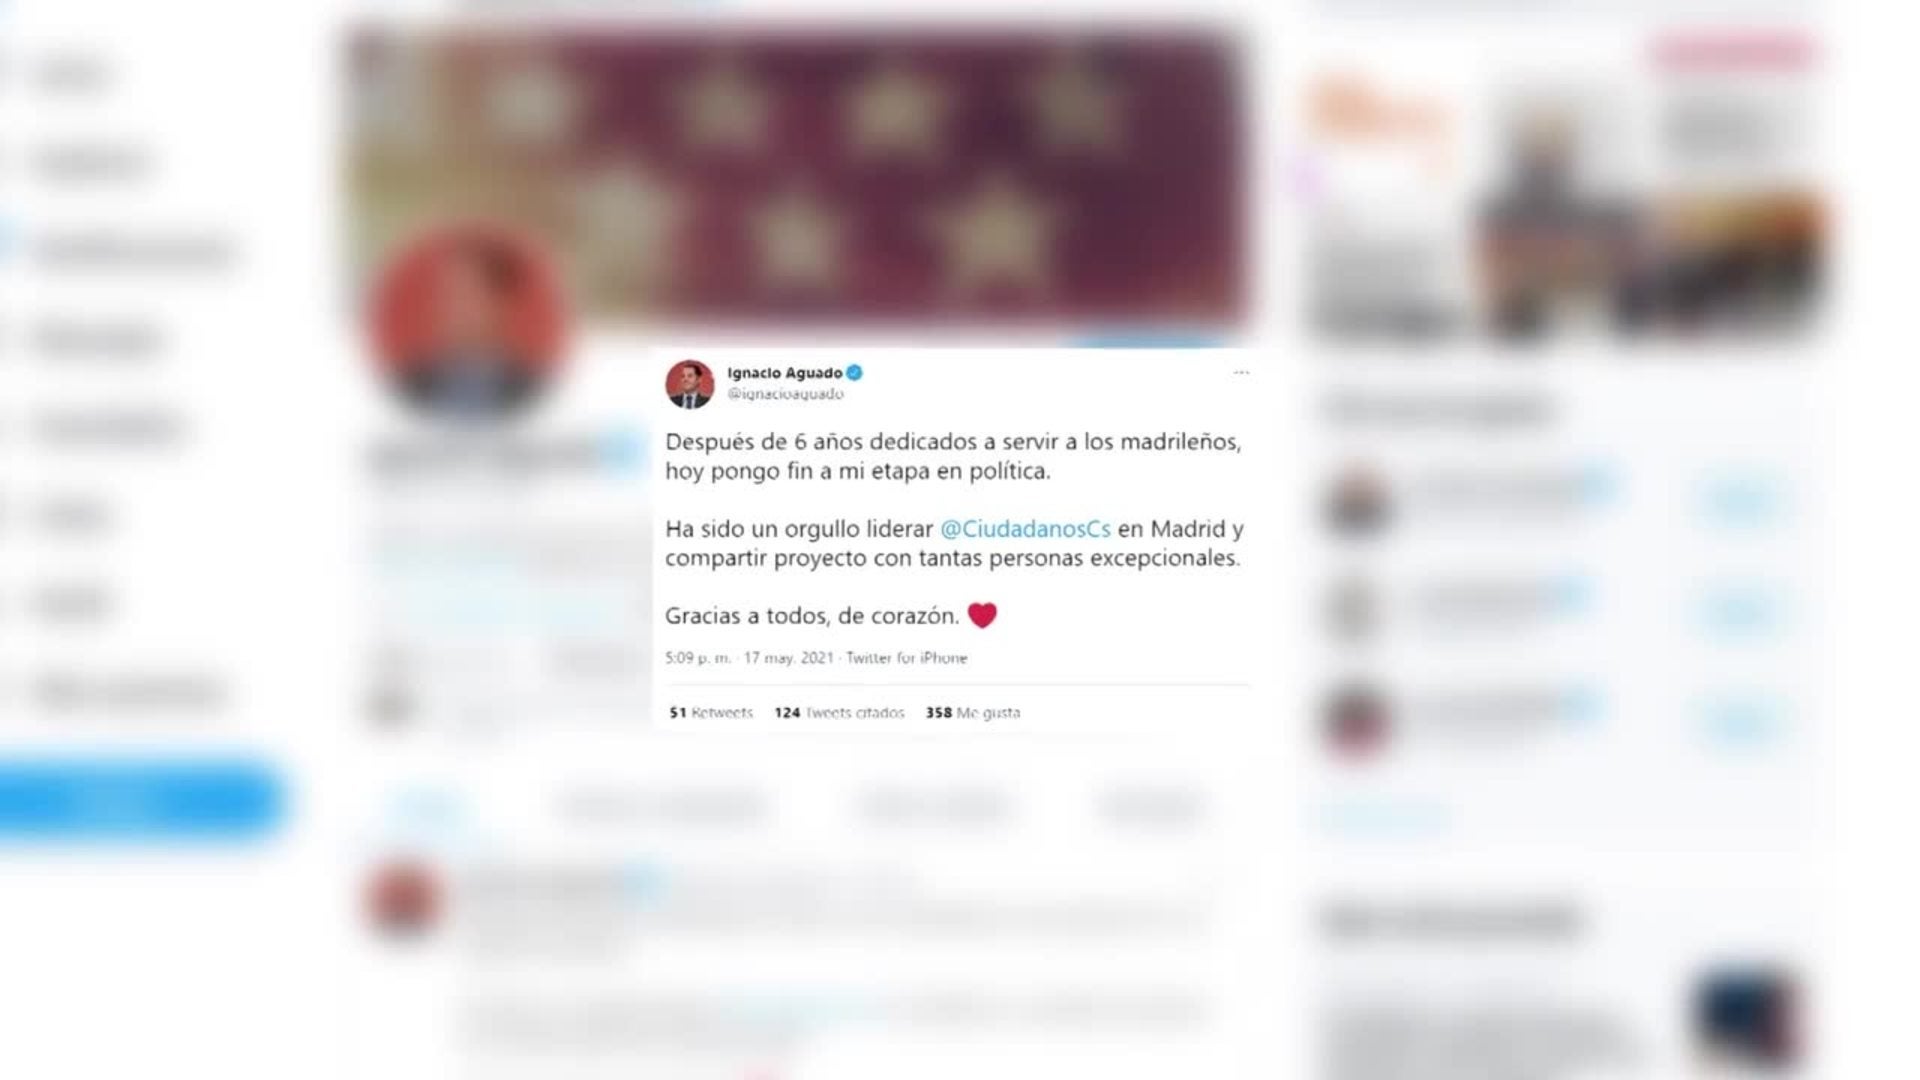Click the third suggested account's blurred avatar
The height and width of the screenshot is (1080, 1920).
1355,720
